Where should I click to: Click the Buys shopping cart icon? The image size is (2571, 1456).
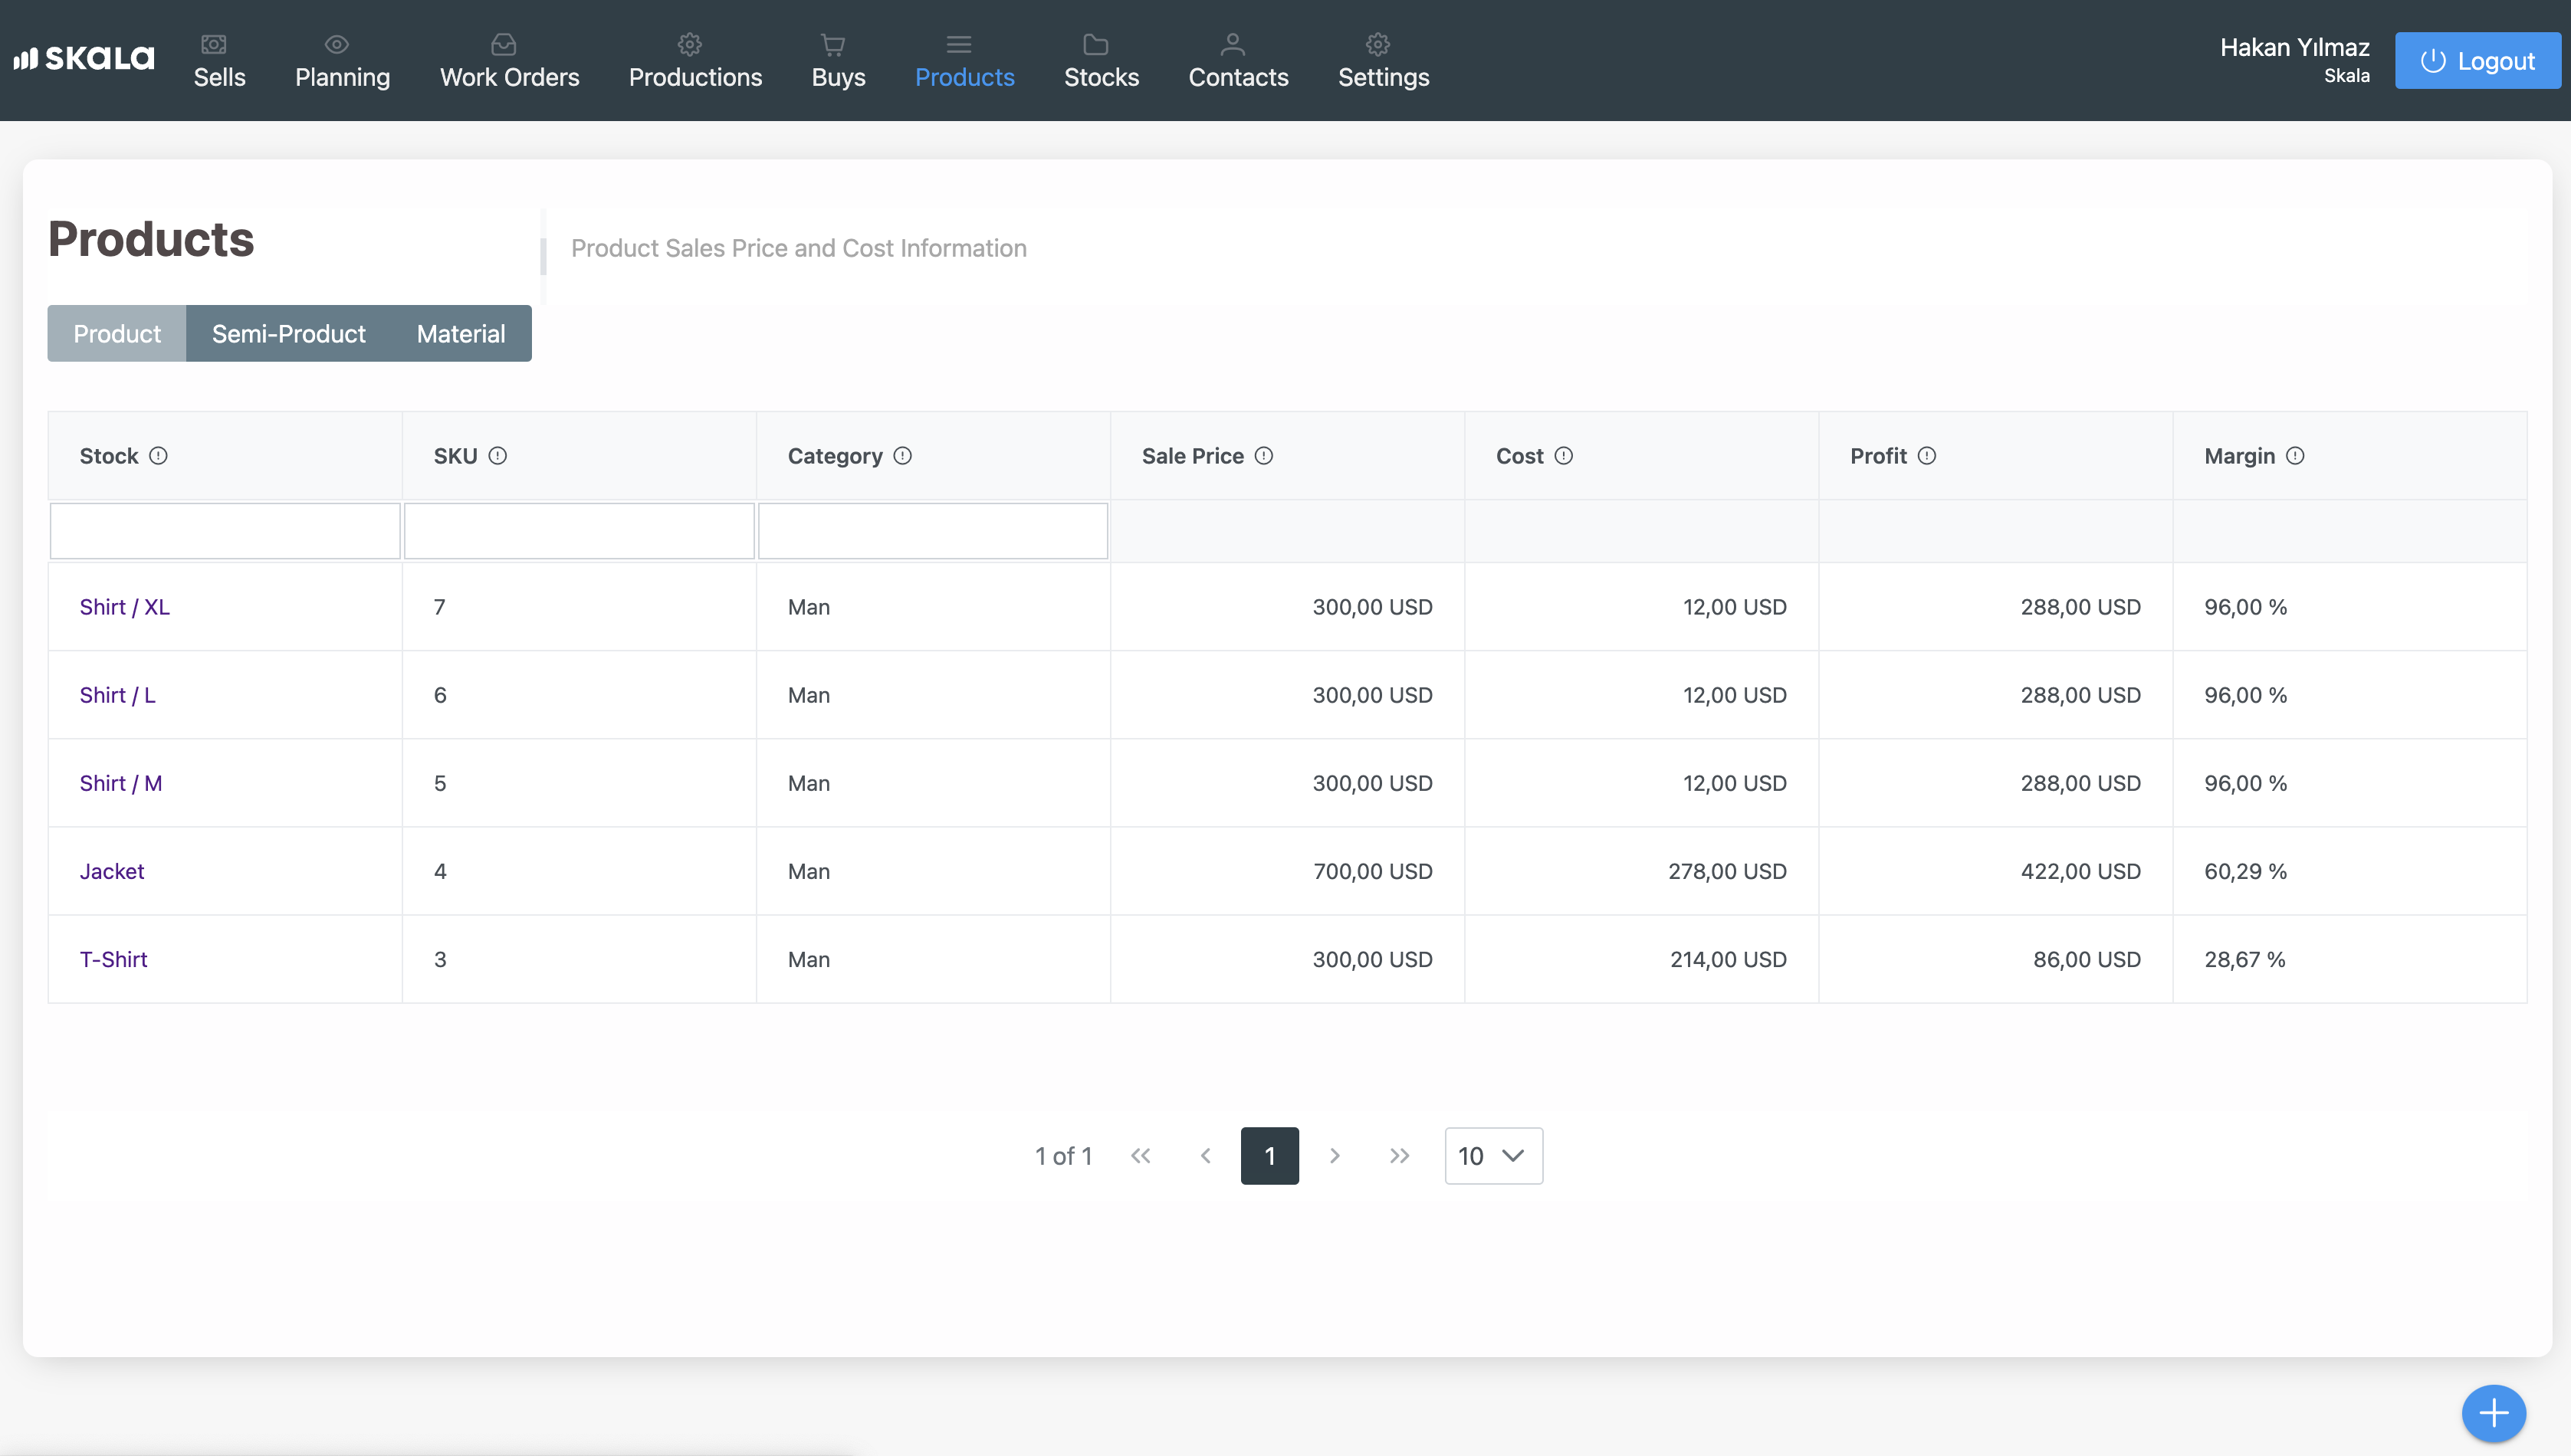pyautogui.click(x=832, y=44)
